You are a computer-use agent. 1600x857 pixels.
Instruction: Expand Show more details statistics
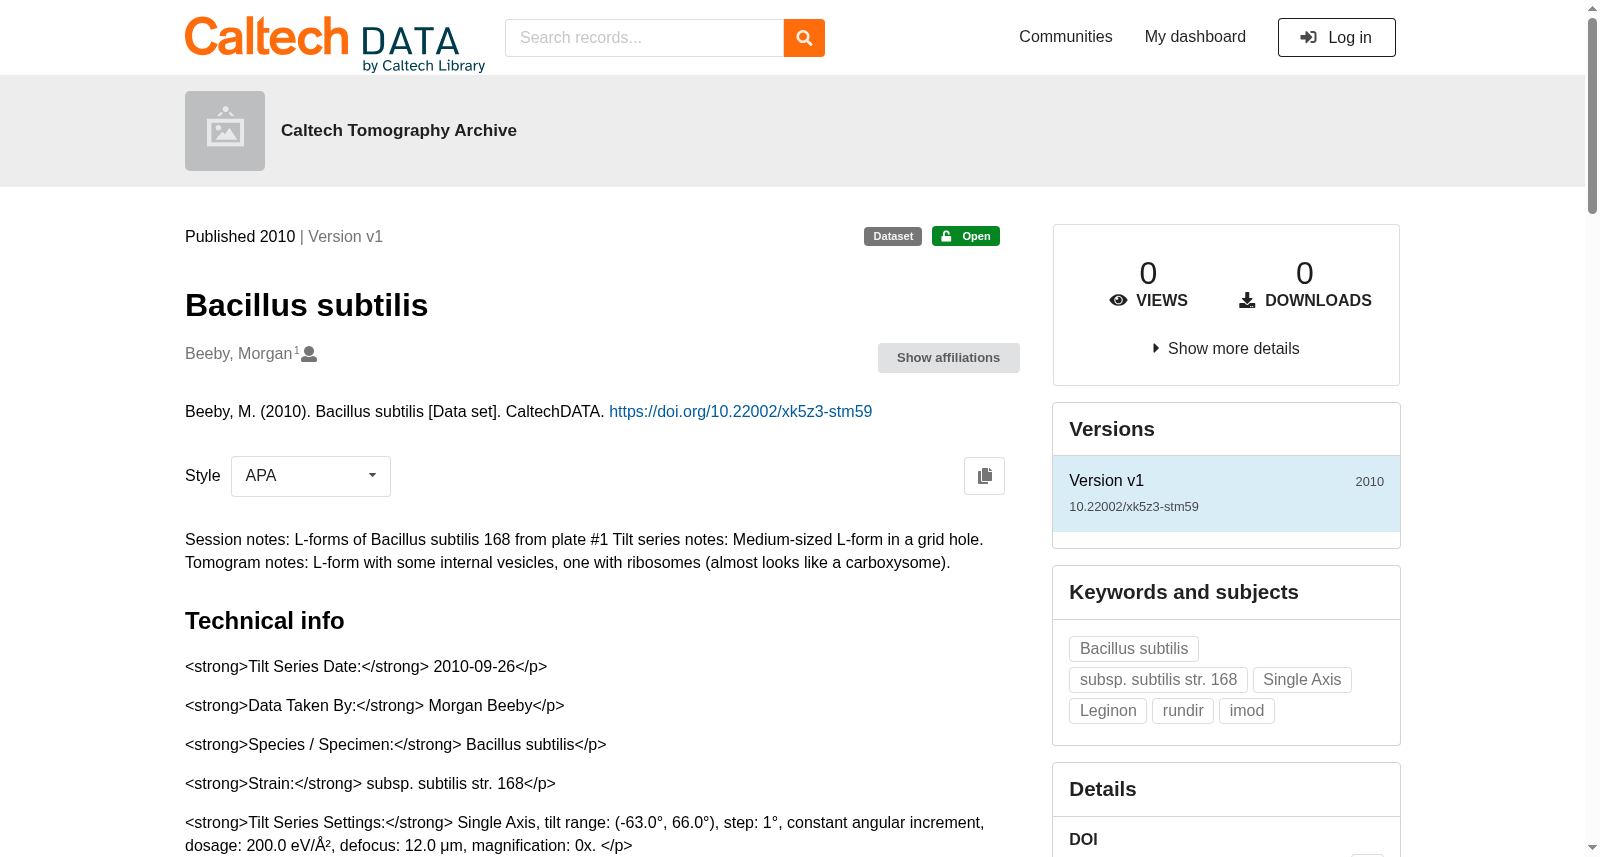click(1226, 349)
